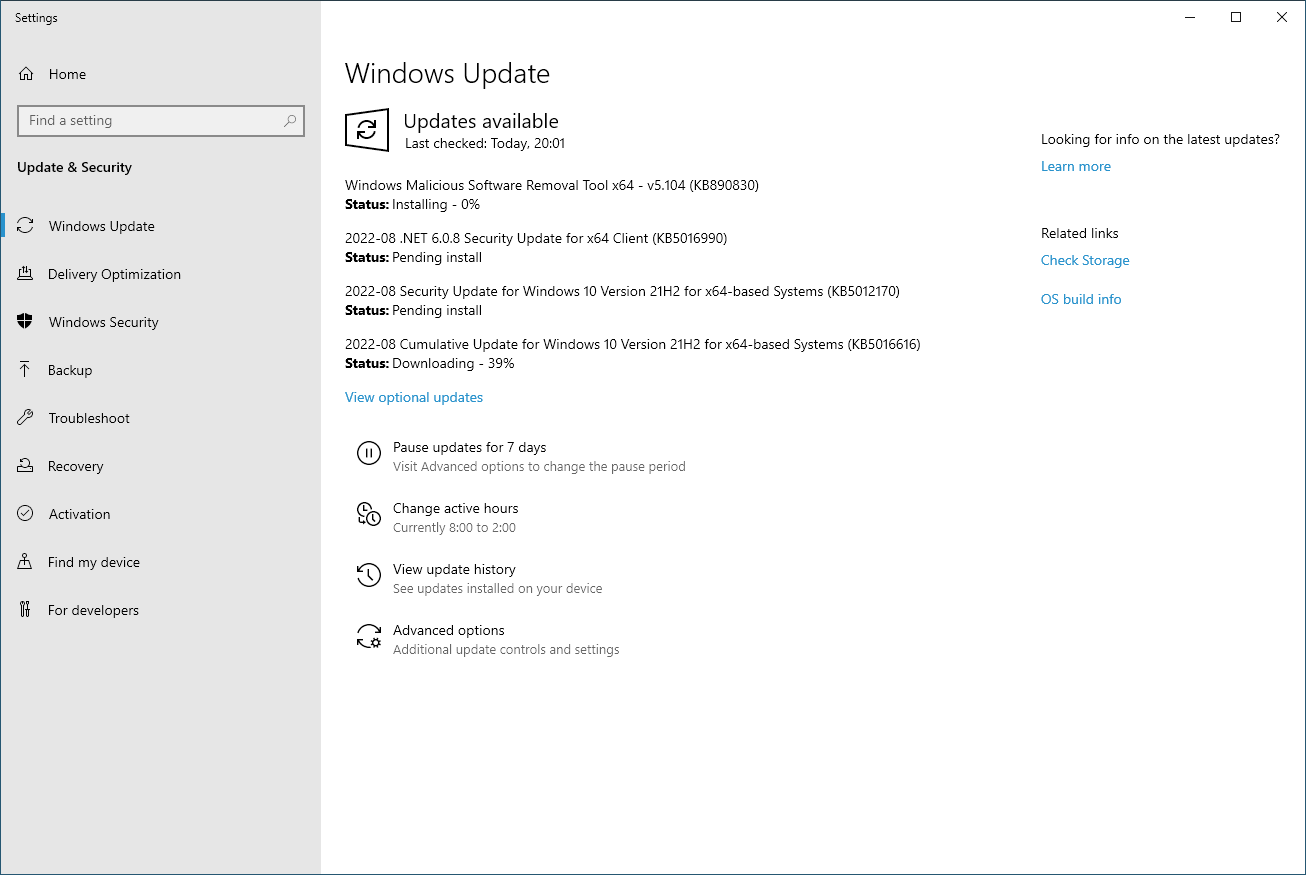
Task: Click Looking for info on latest updates text
Action: click(1160, 139)
